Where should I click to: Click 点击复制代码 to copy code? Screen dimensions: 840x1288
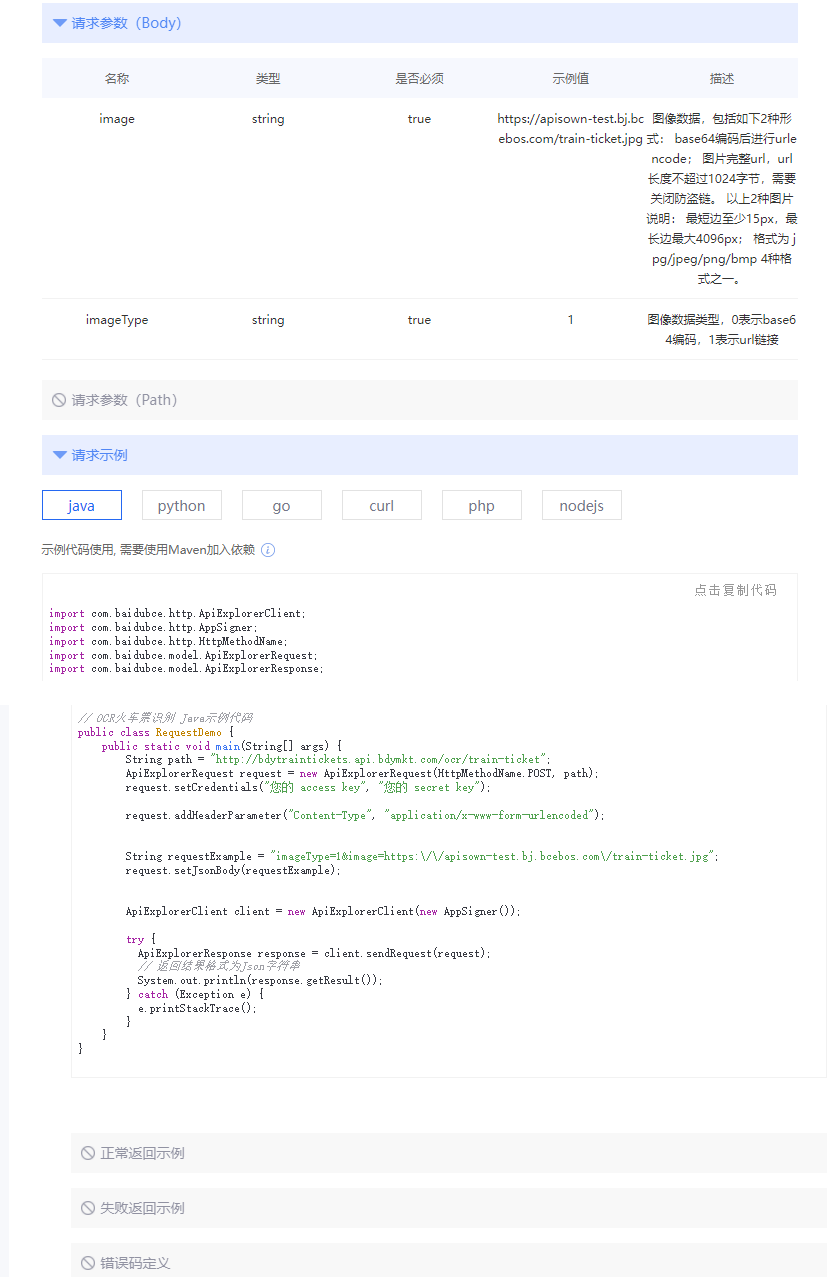point(735,590)
